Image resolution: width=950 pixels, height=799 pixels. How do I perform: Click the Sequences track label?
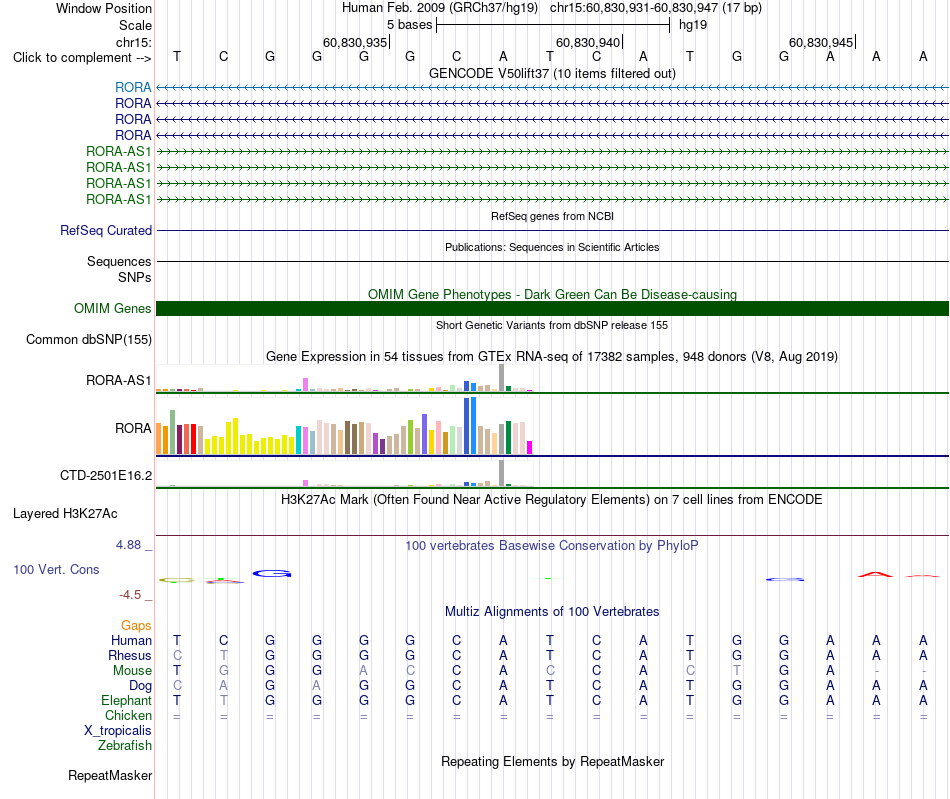pyautogui.click(x=119, y=261)
